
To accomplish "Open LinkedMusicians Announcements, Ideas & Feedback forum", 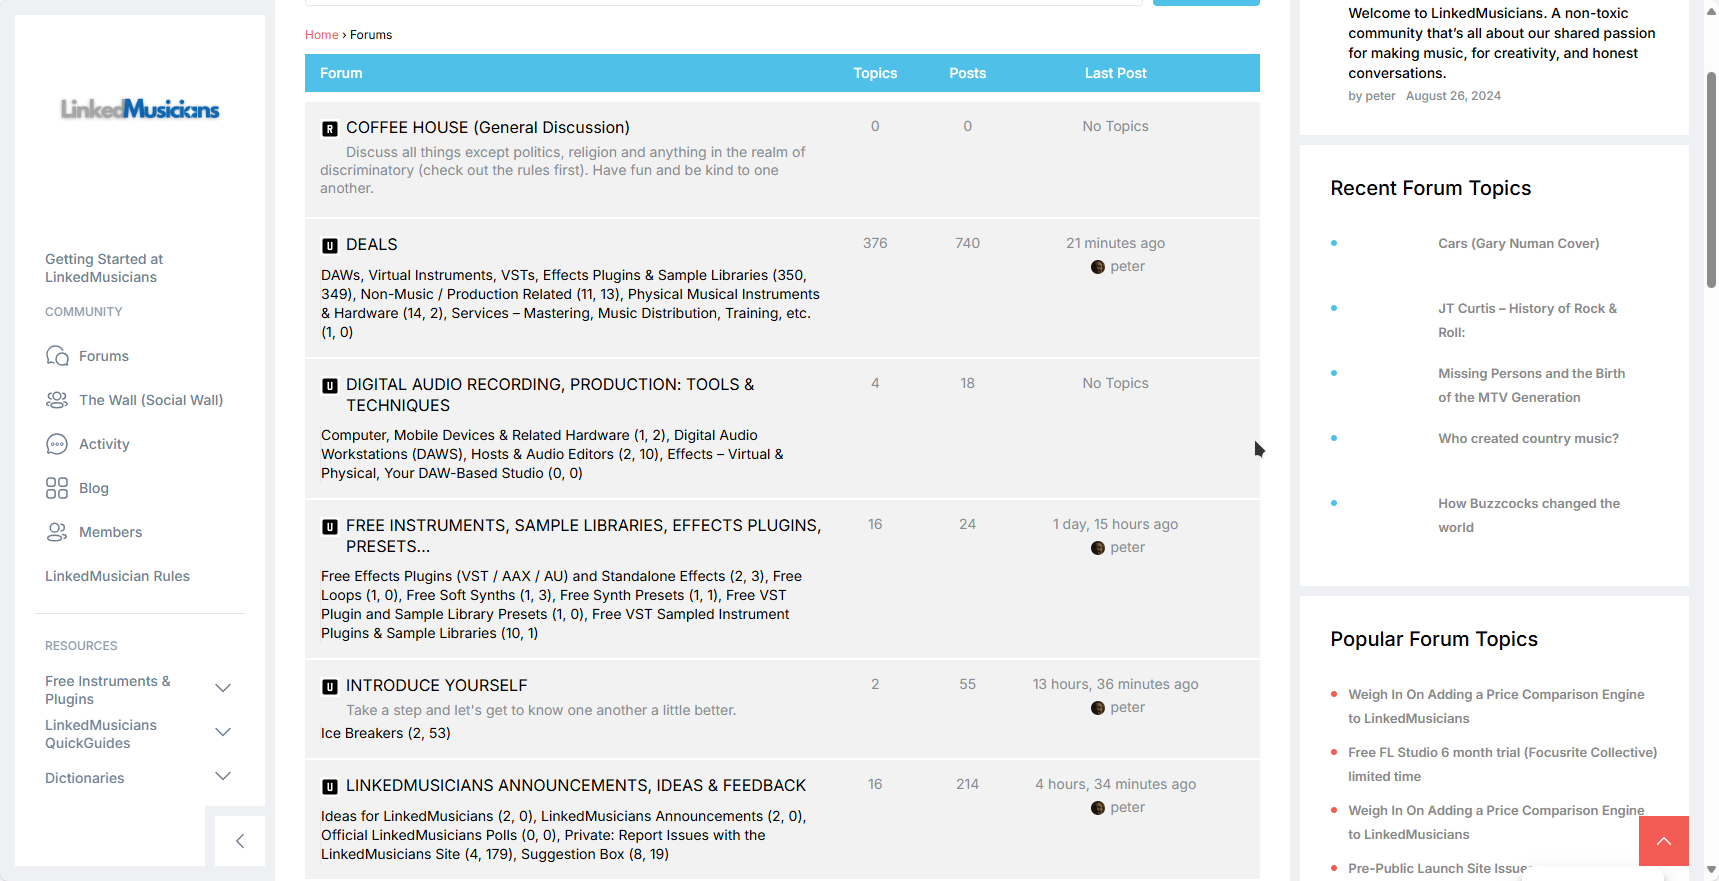I will 576,786.
